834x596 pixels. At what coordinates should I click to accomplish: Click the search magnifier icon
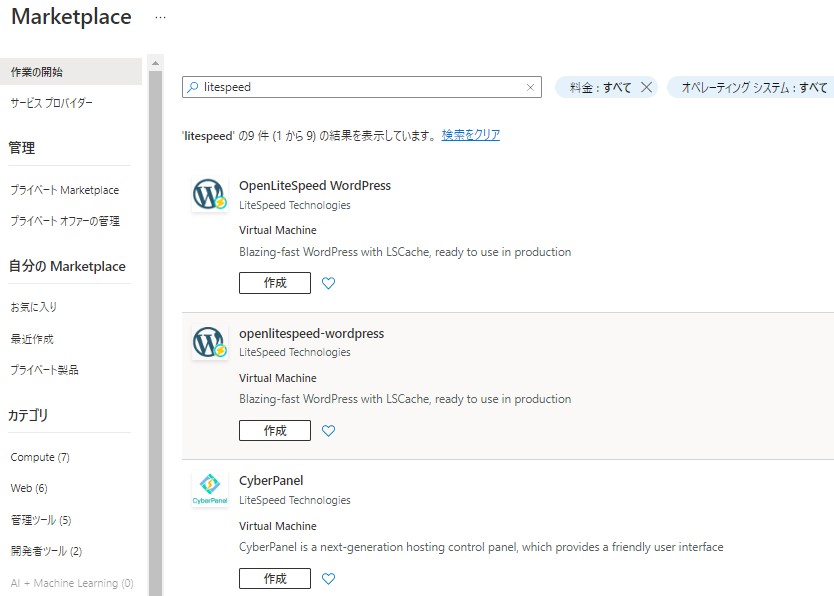[x=193, y=87]
